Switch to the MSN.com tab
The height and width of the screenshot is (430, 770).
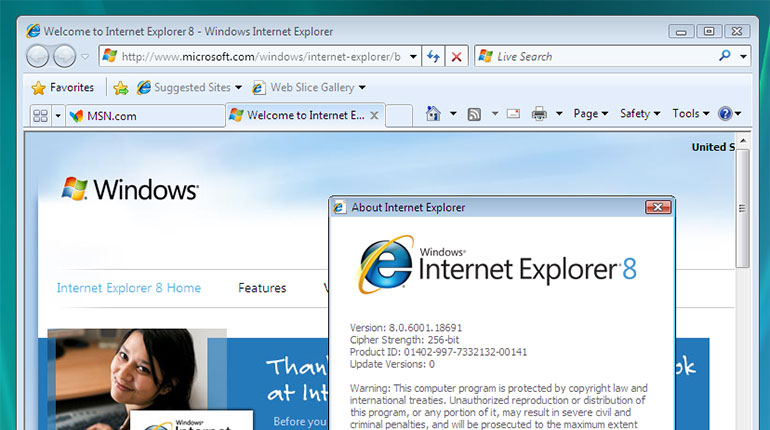[x=145, y=116]
